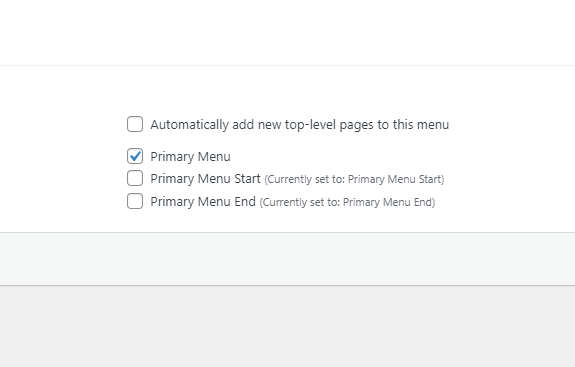The image size is (575, 367).
Task: Click the blue checkmark beside Primary Menu
Action: (135, 156)
